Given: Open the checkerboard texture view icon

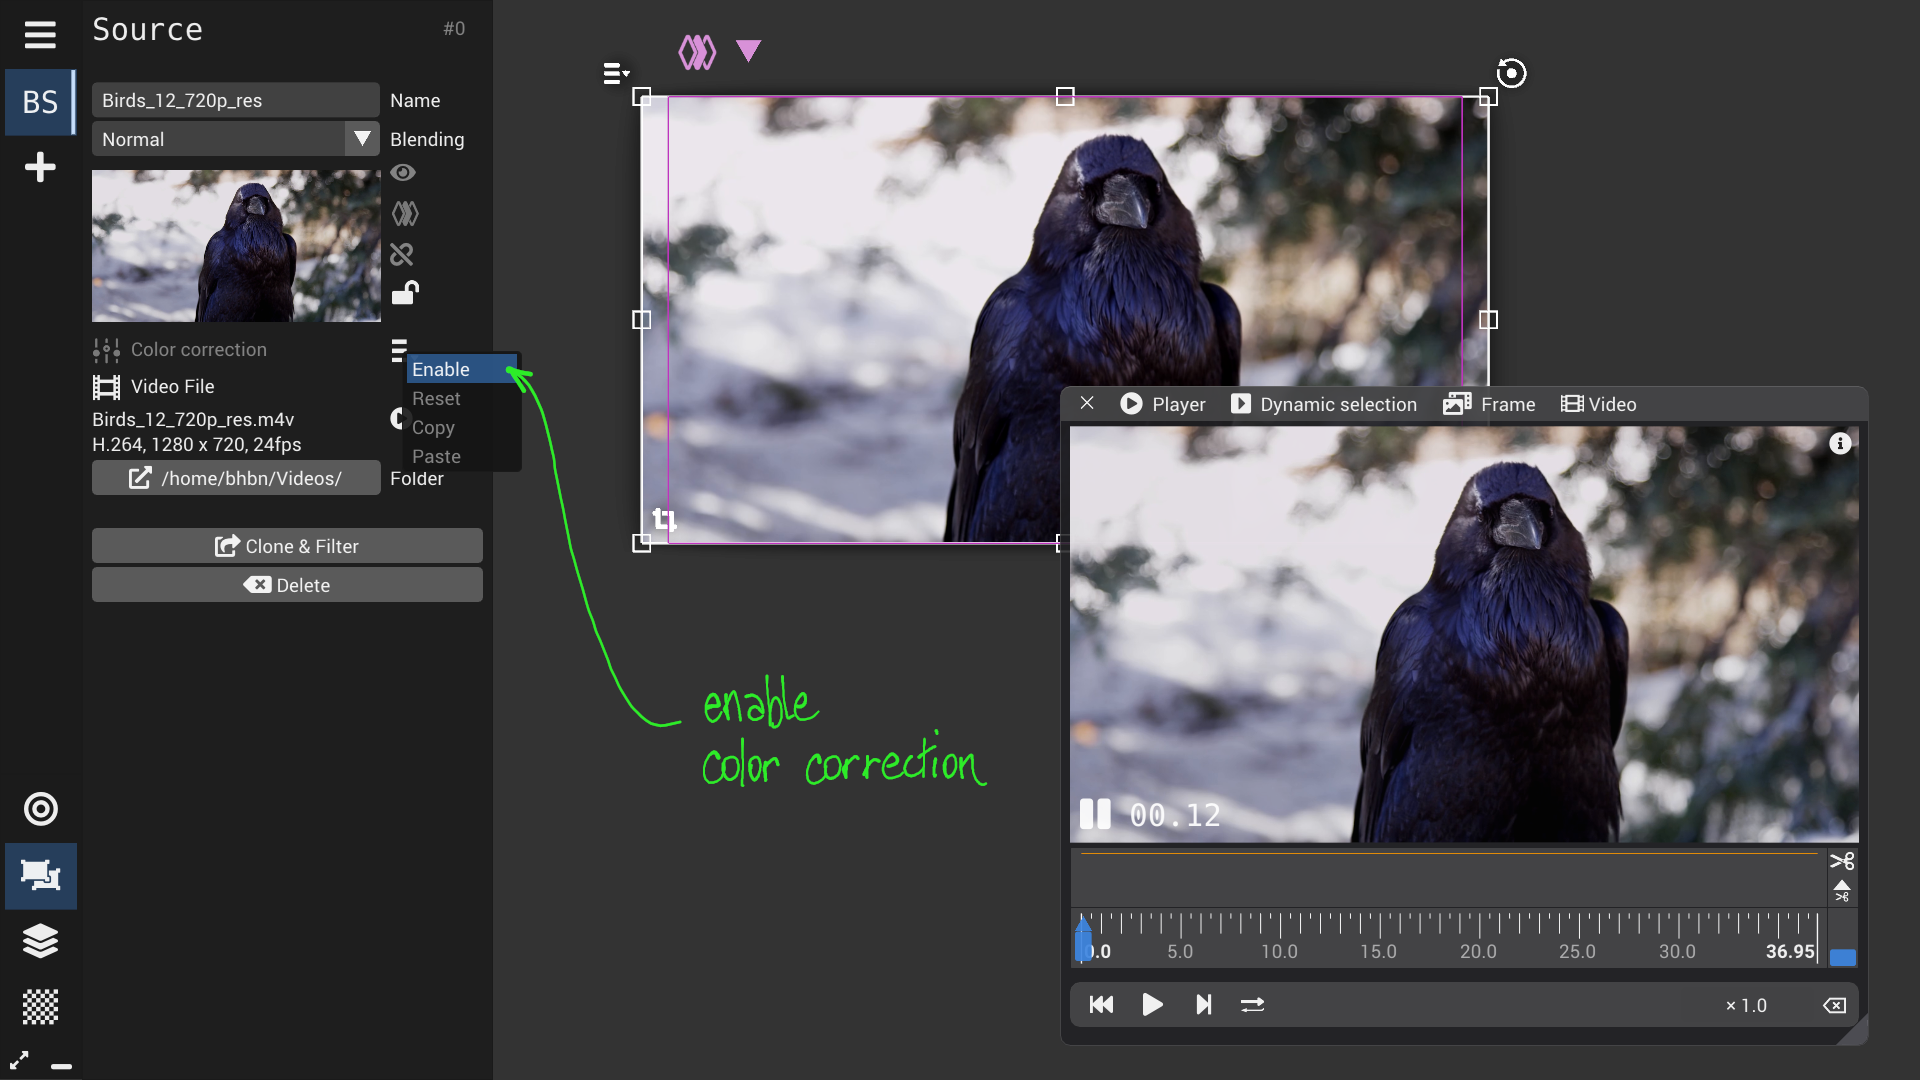Looking at the screenshot, I should (x=40, y=1006).
